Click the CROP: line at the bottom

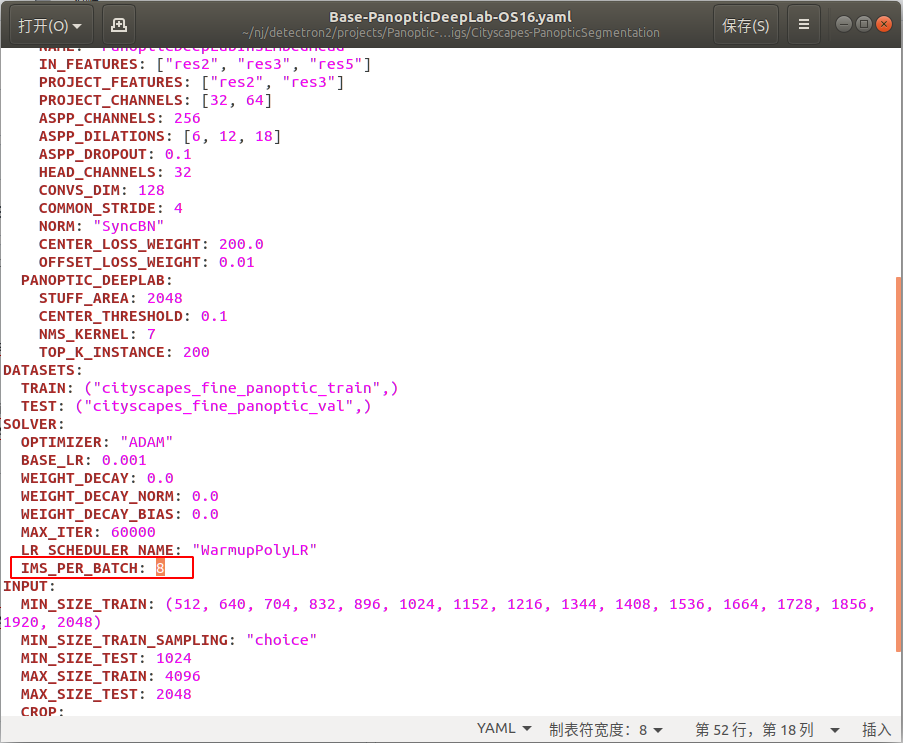40,712
